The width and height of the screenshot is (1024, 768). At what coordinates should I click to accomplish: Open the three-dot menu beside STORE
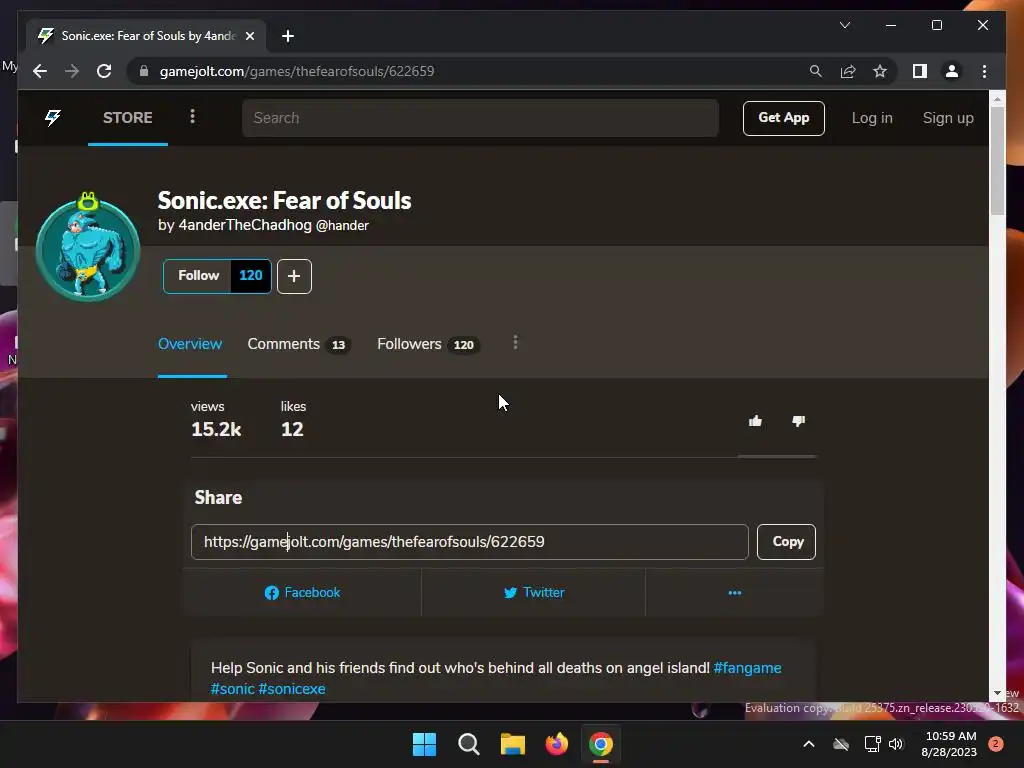coord(192,116)
